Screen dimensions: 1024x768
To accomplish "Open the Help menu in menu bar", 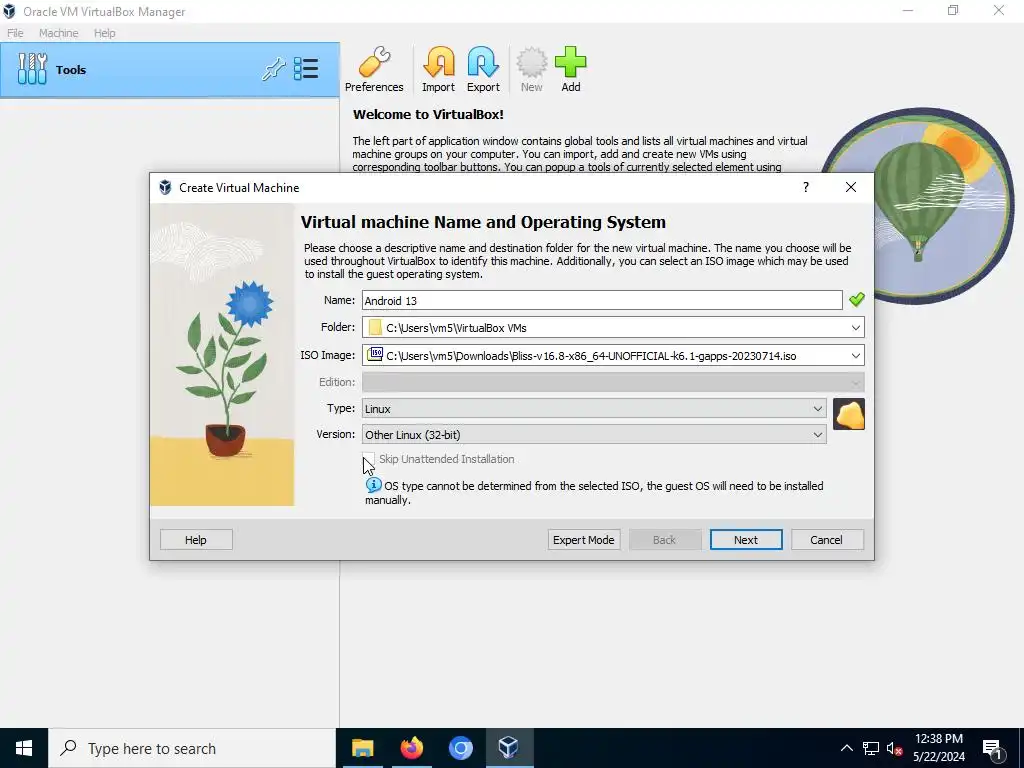I will pyautogui.click(x=104, y=33).
